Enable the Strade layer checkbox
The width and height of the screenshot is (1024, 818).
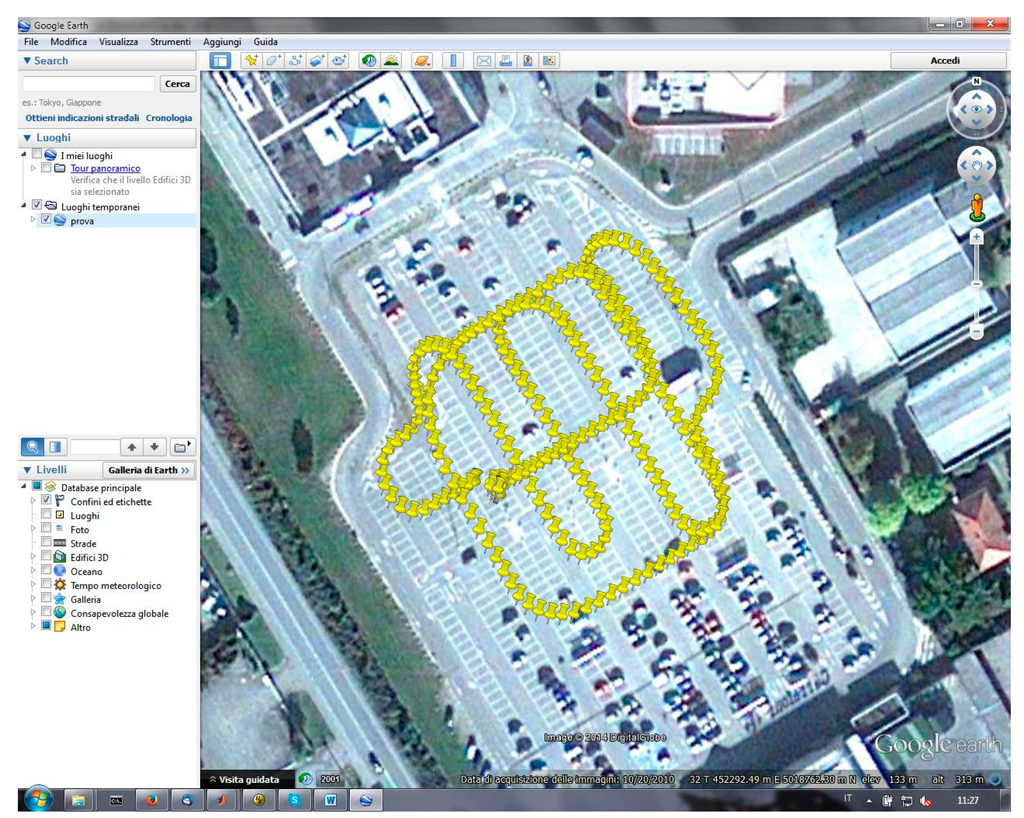pos(46,543)
